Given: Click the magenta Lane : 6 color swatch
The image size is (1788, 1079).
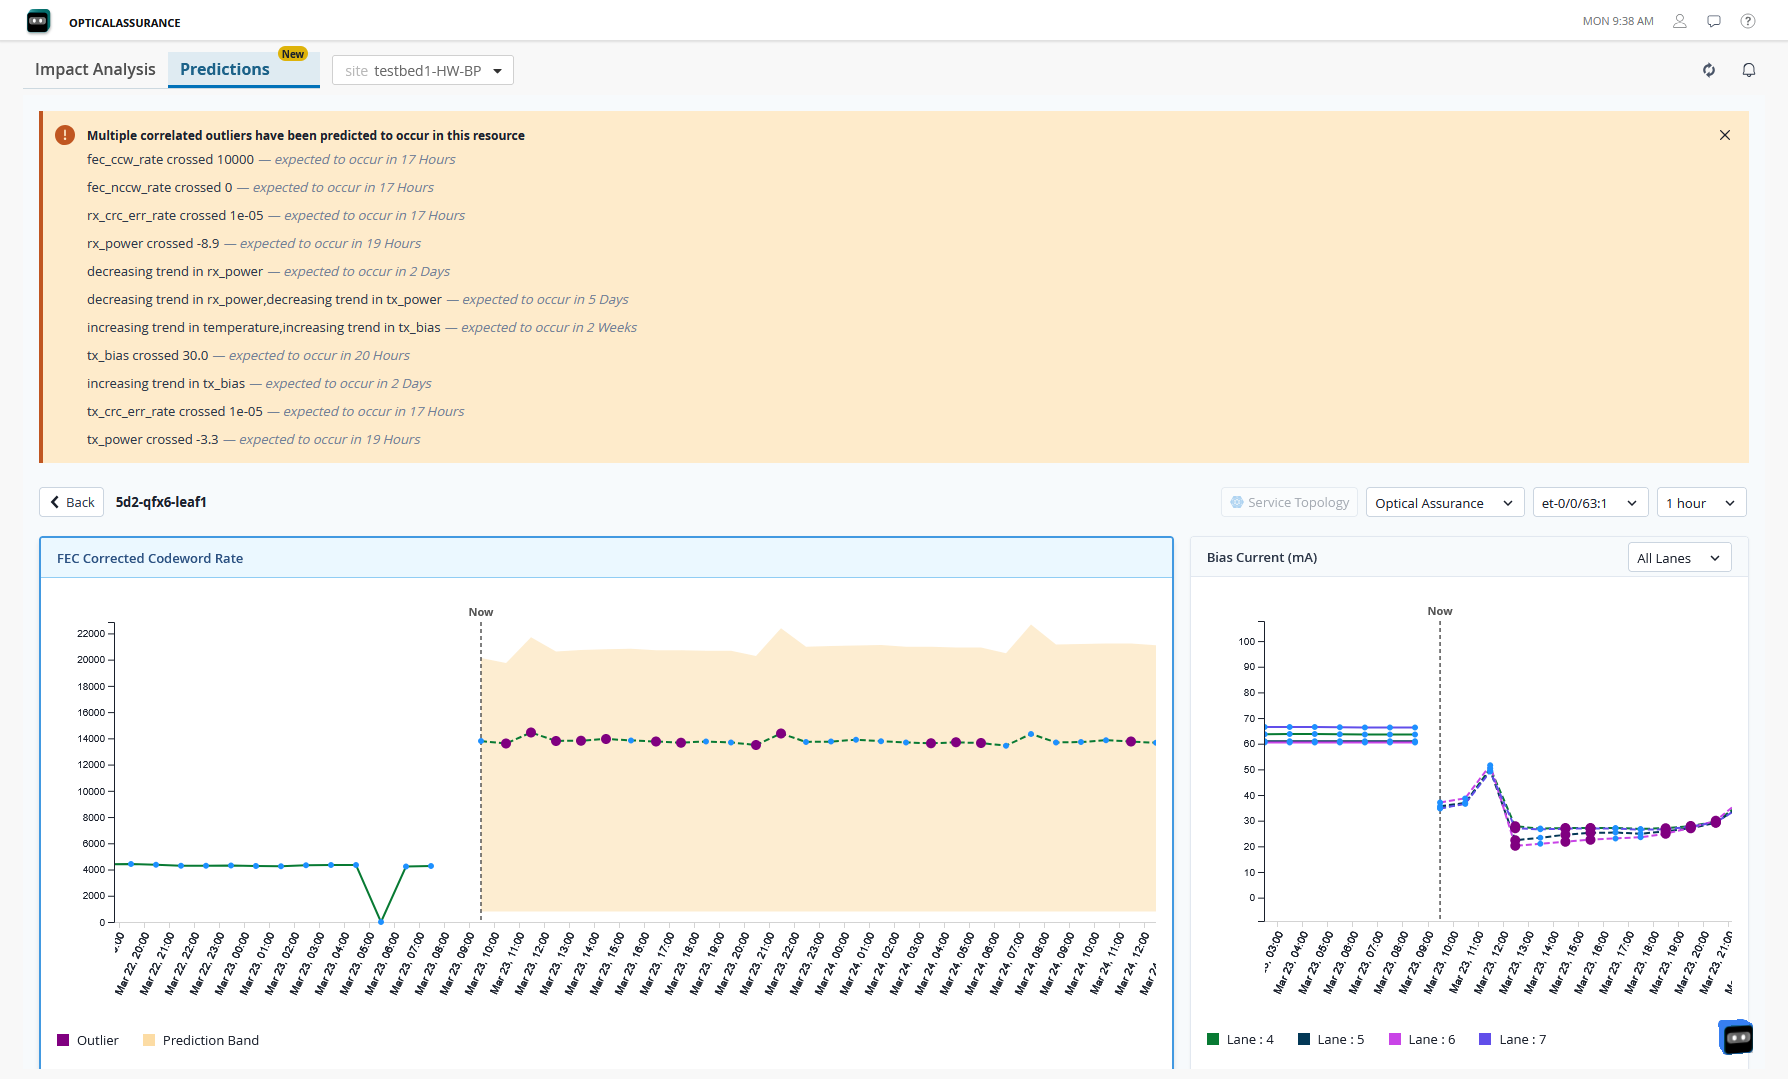Looking at the screenshot, I should pyautogui.click(x=1394, y=1039).
